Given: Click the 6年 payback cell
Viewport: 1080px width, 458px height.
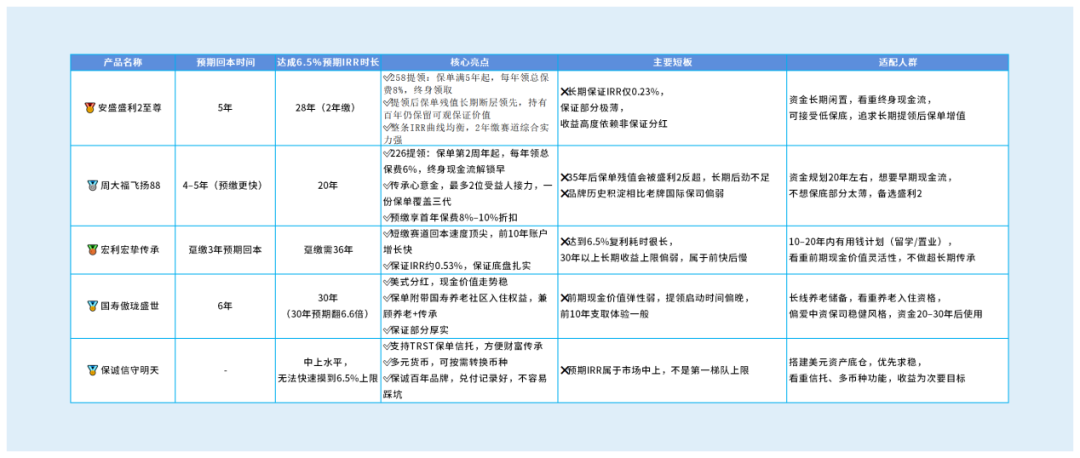Looking at the screenshot, I should (225, 307).
